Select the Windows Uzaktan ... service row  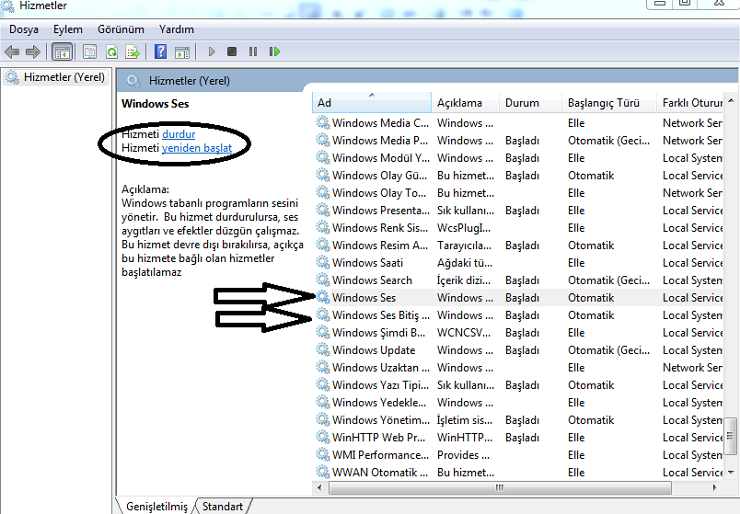(x=518, y=367)
